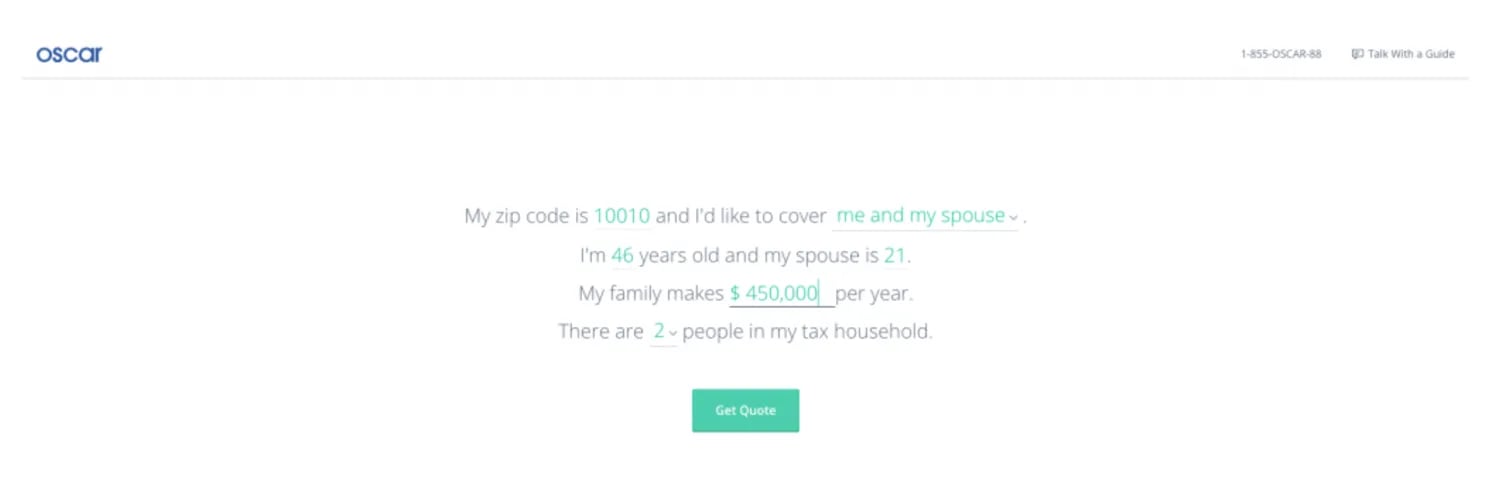Click the small arrow beside household size 2

tap(673, 333)
